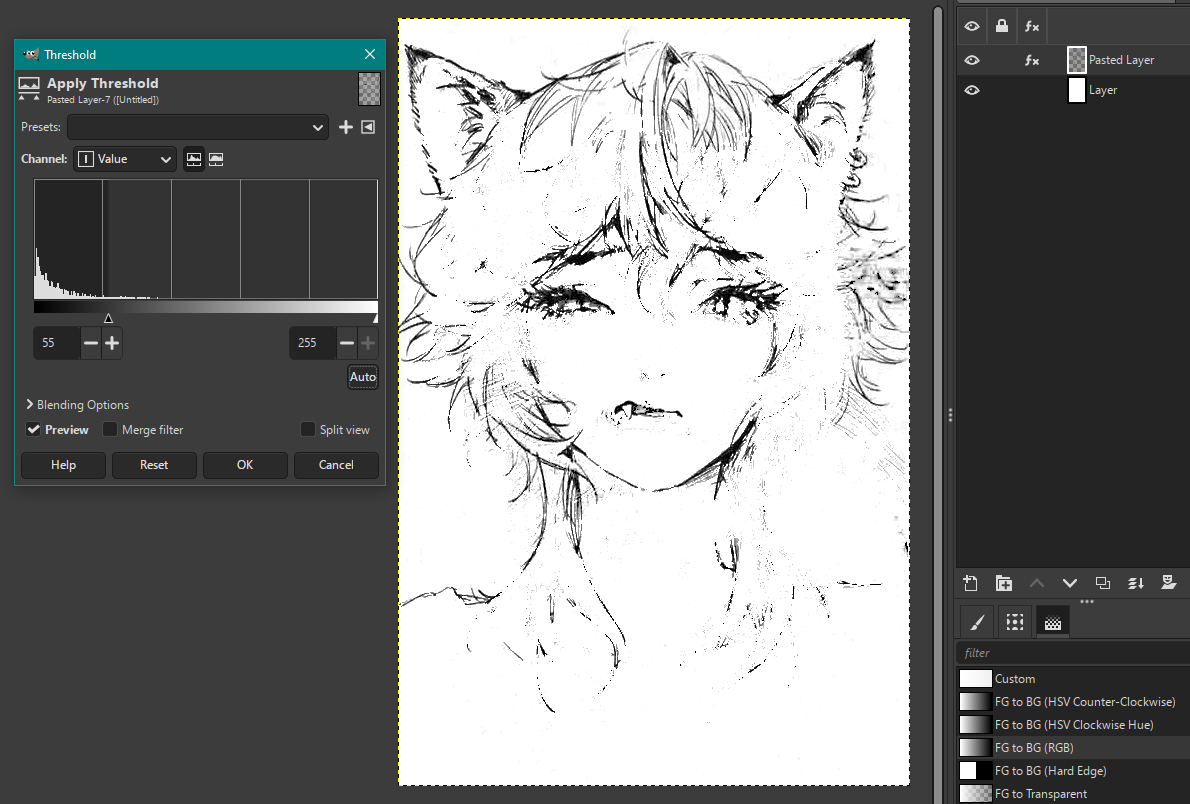Image resolution: width=1190 pixels, height=804 pixels.
Task: Hide the Pasted Layer
Action: click(971, 60)
